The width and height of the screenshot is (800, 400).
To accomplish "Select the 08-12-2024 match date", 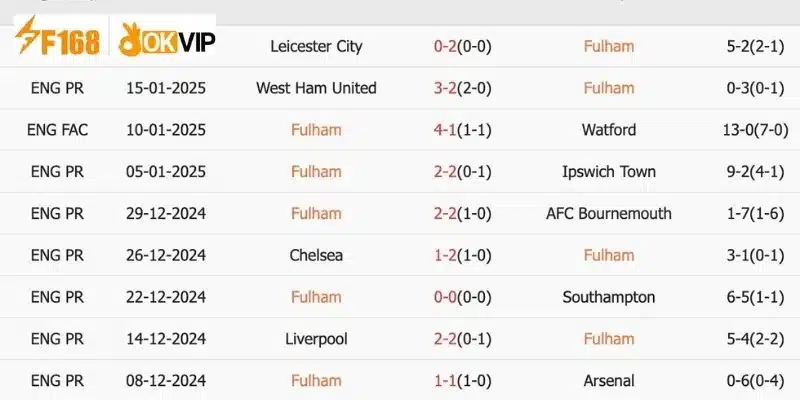I will point(166,381).
